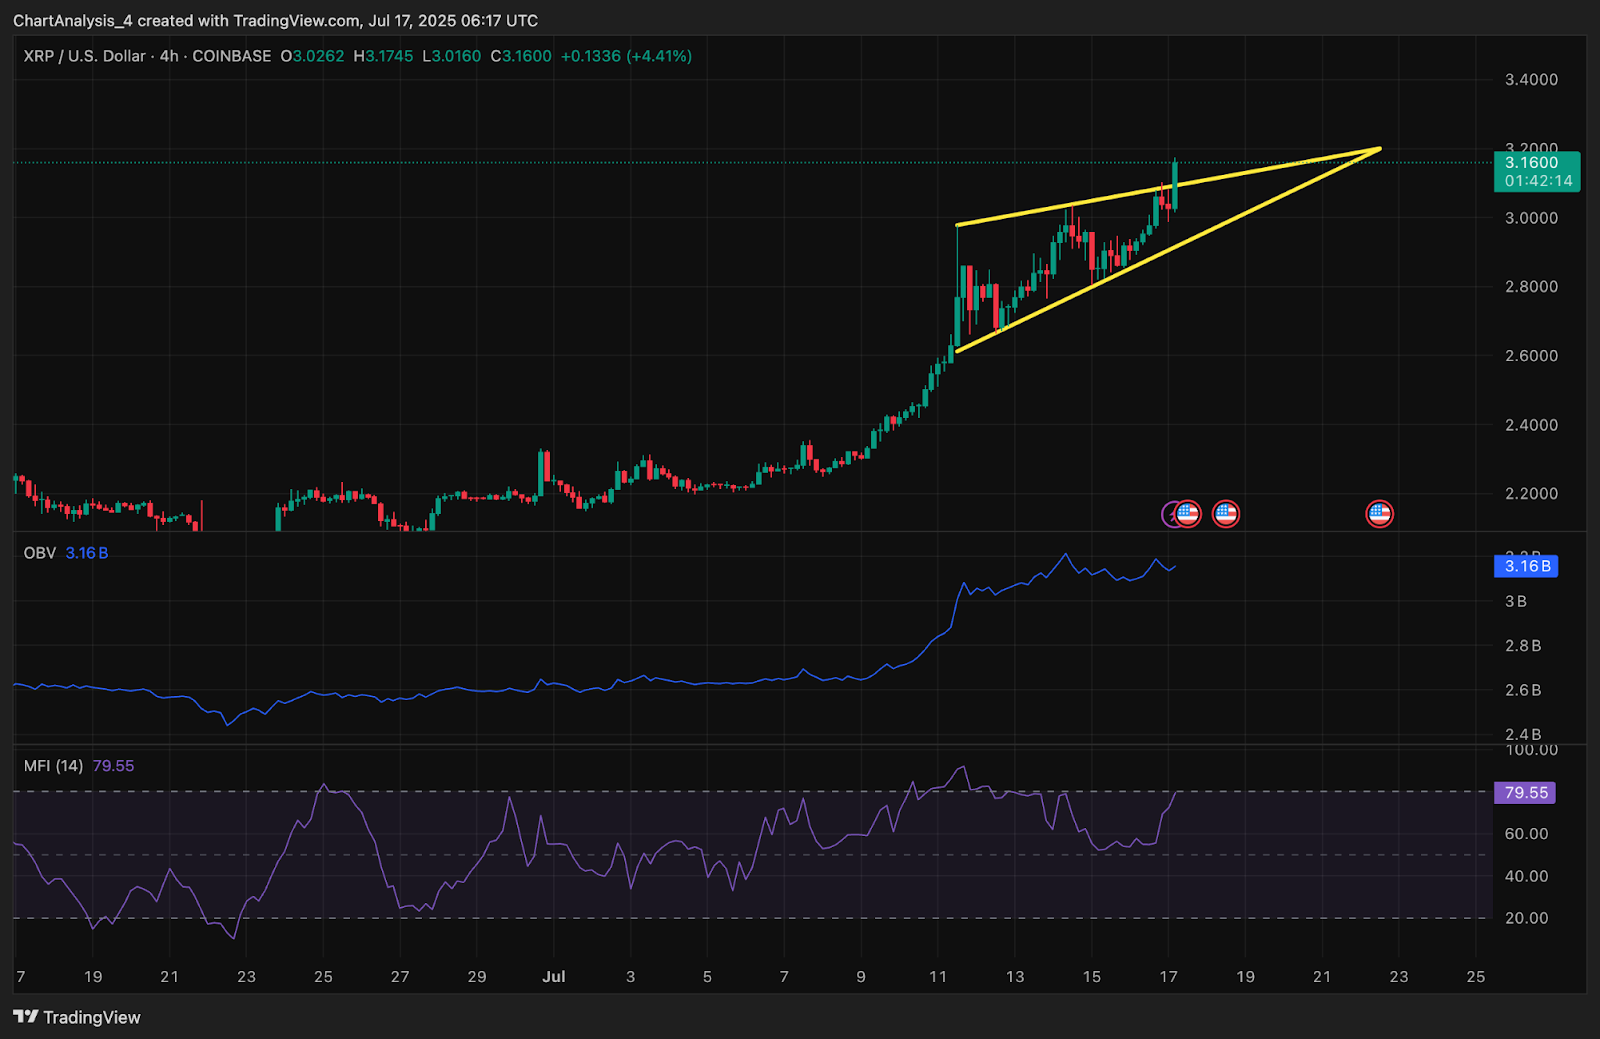Open the US flag event marker near July 22

click(1379, 514)
